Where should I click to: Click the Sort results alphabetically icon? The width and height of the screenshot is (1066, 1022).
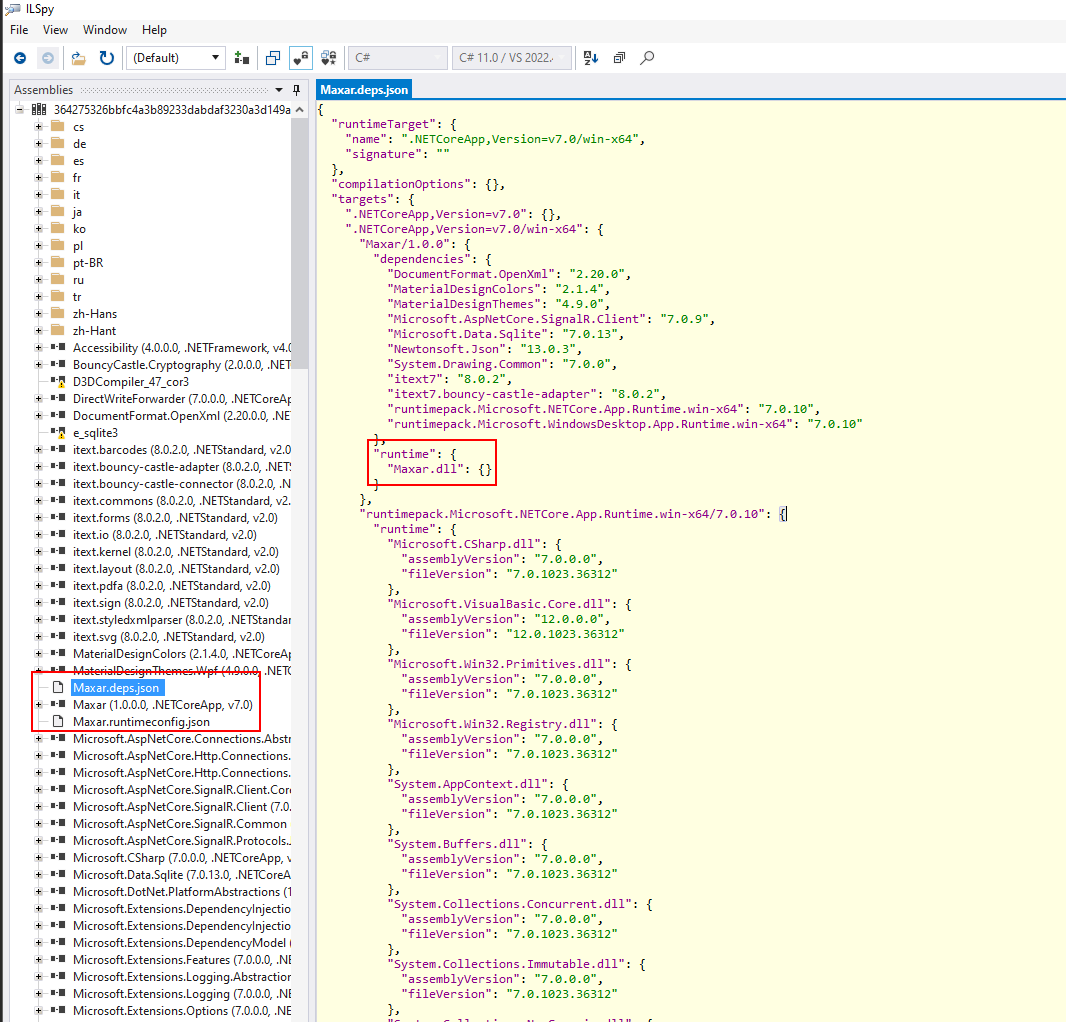click(x=590, y=58)
